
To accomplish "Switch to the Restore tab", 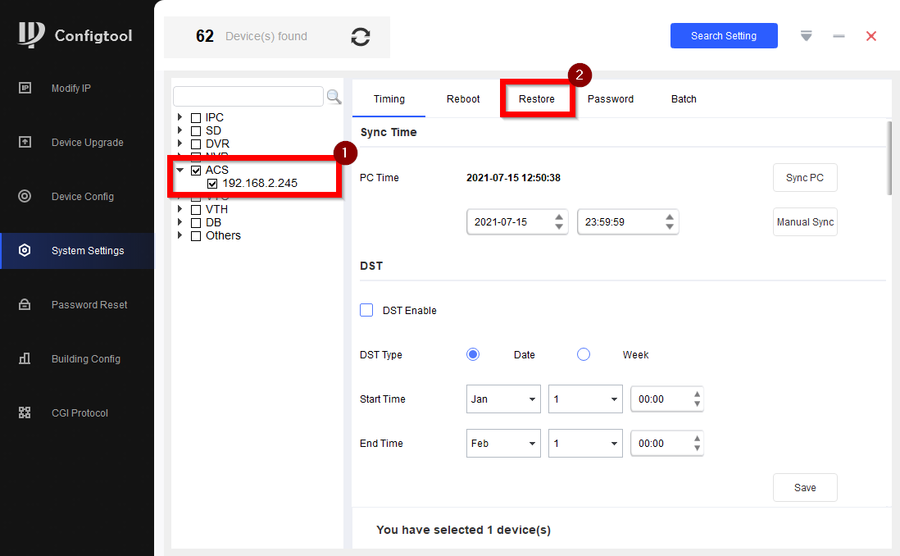I will pos(537,99).
